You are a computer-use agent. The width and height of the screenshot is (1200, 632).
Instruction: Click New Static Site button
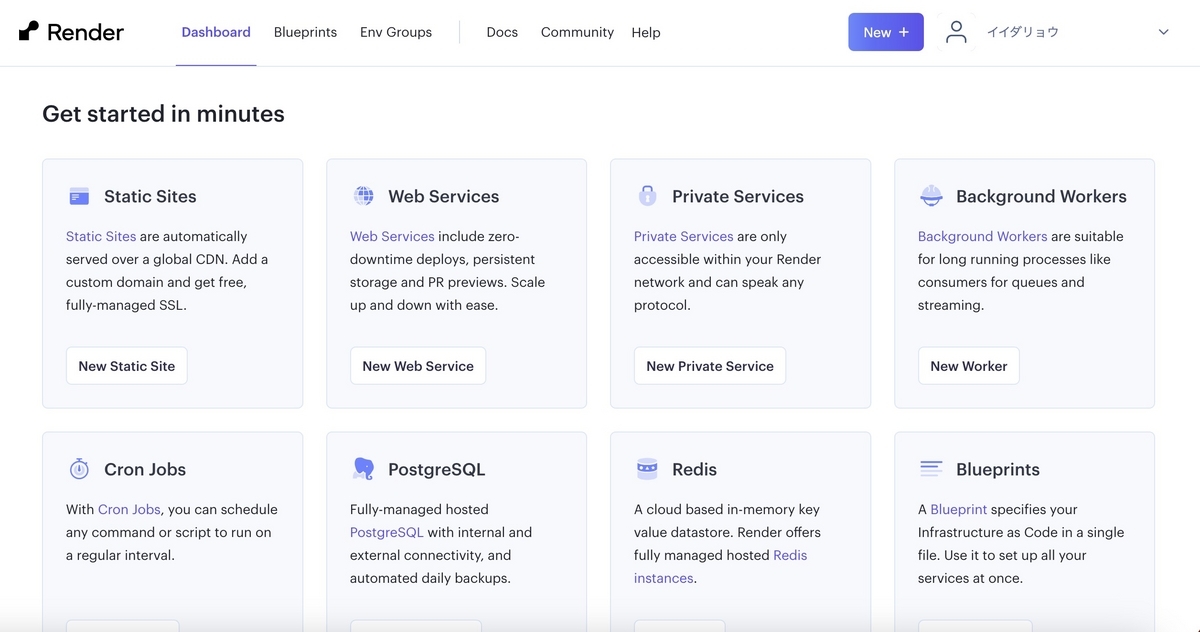(127, 366)
